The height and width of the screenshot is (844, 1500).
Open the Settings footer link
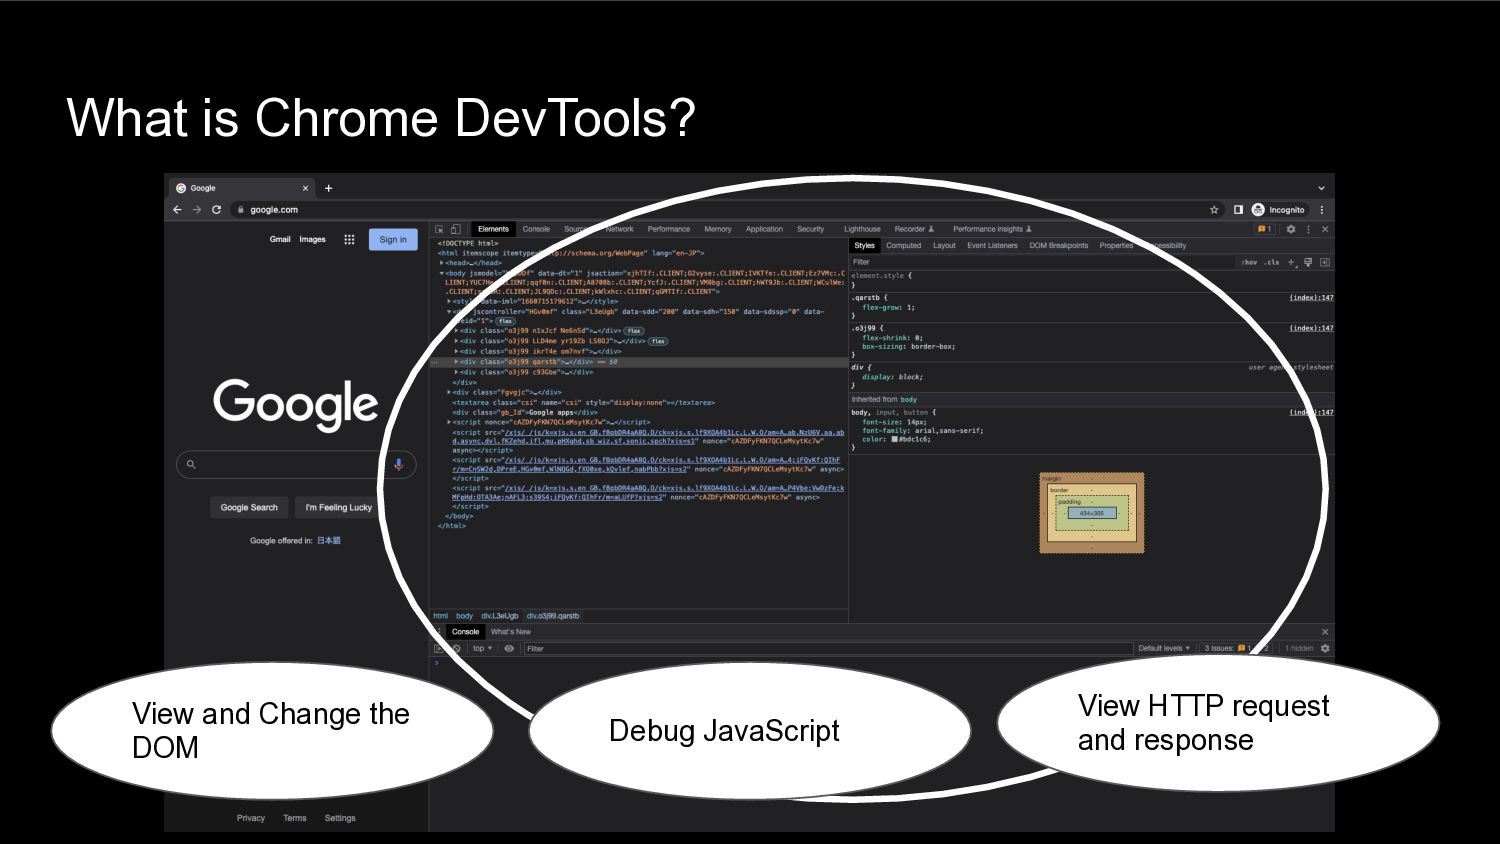(340, 818)
